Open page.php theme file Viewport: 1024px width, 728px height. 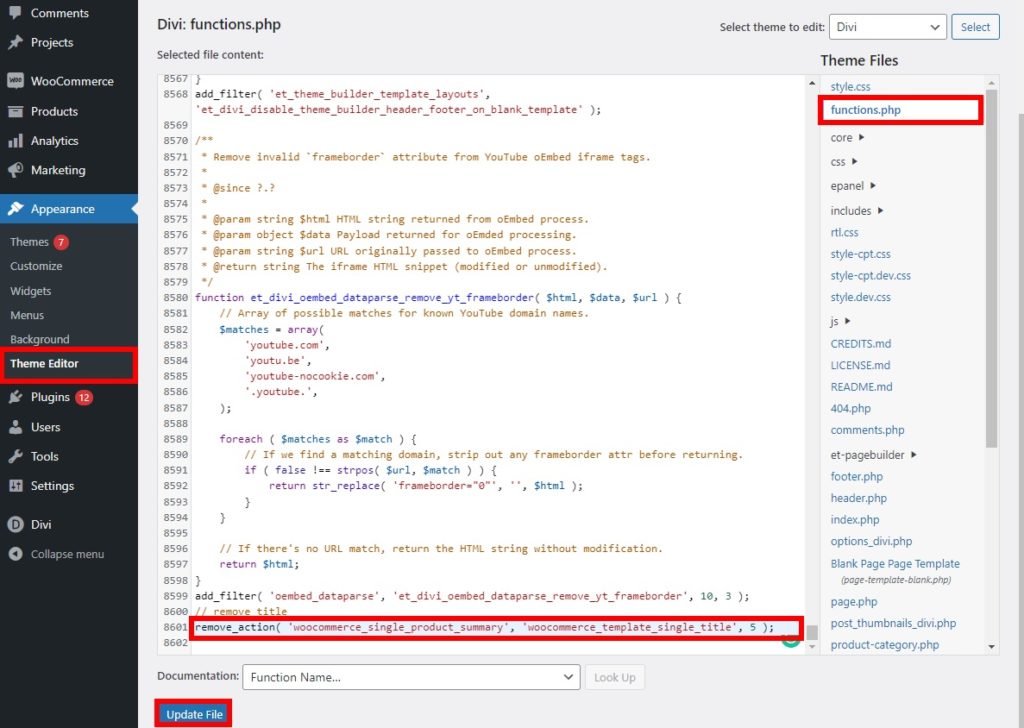[854, 601]
